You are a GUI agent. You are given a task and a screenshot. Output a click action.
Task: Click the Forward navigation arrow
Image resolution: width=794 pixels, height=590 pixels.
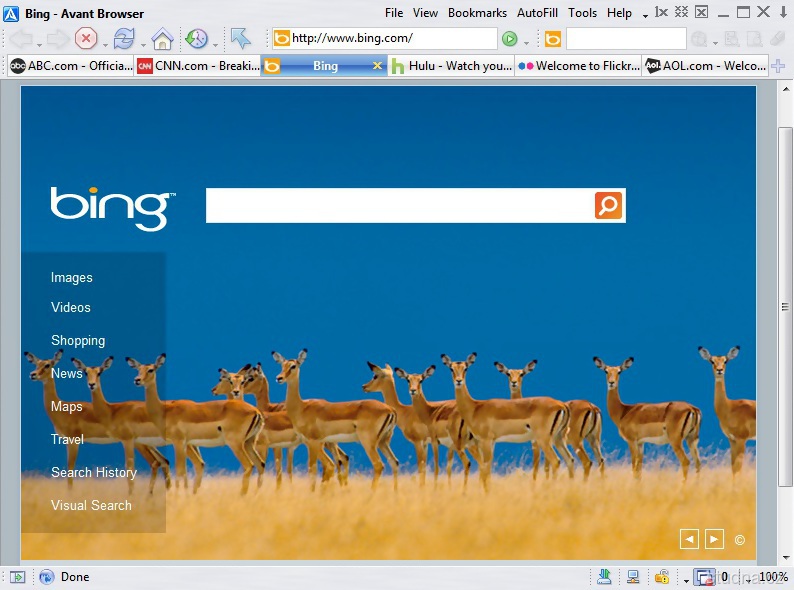pyautogui.click(x=58, y=38)
